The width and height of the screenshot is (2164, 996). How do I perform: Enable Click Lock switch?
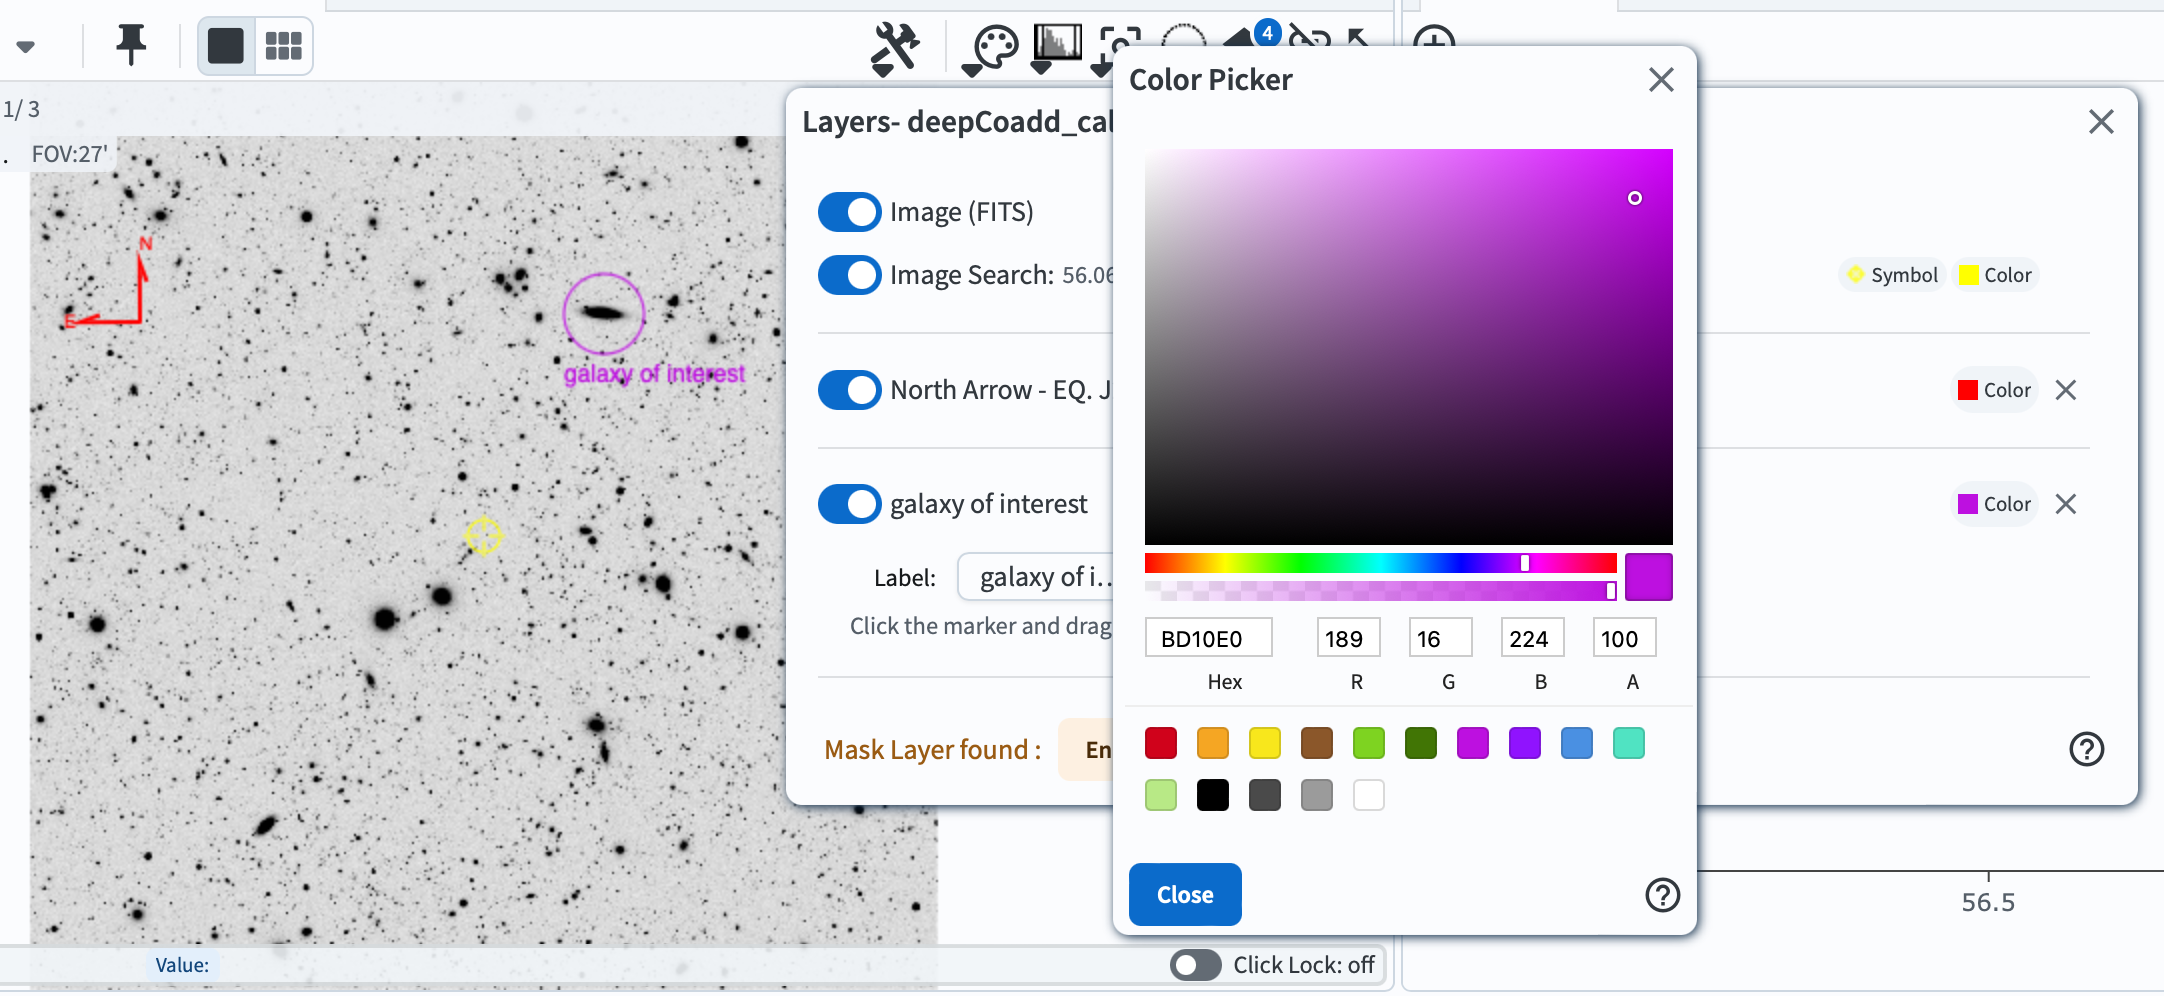(1196, 965)
